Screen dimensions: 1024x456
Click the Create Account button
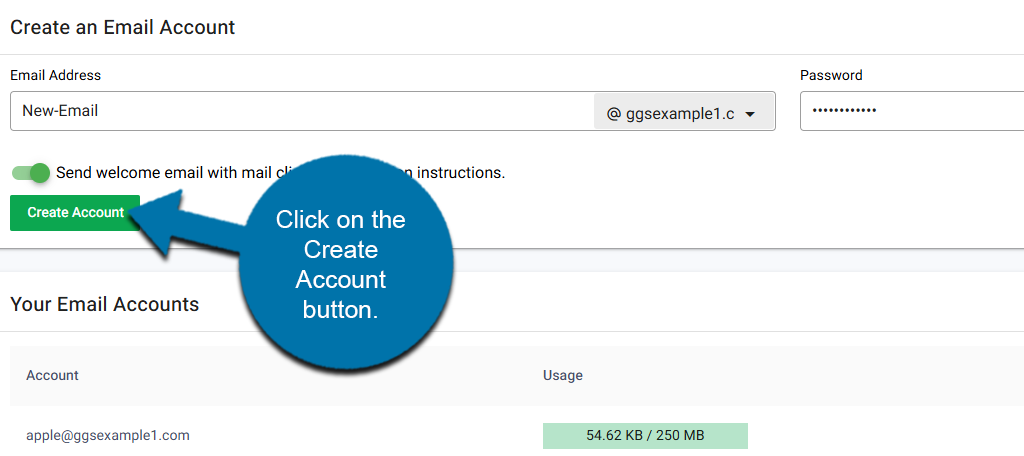pos(75,212)
